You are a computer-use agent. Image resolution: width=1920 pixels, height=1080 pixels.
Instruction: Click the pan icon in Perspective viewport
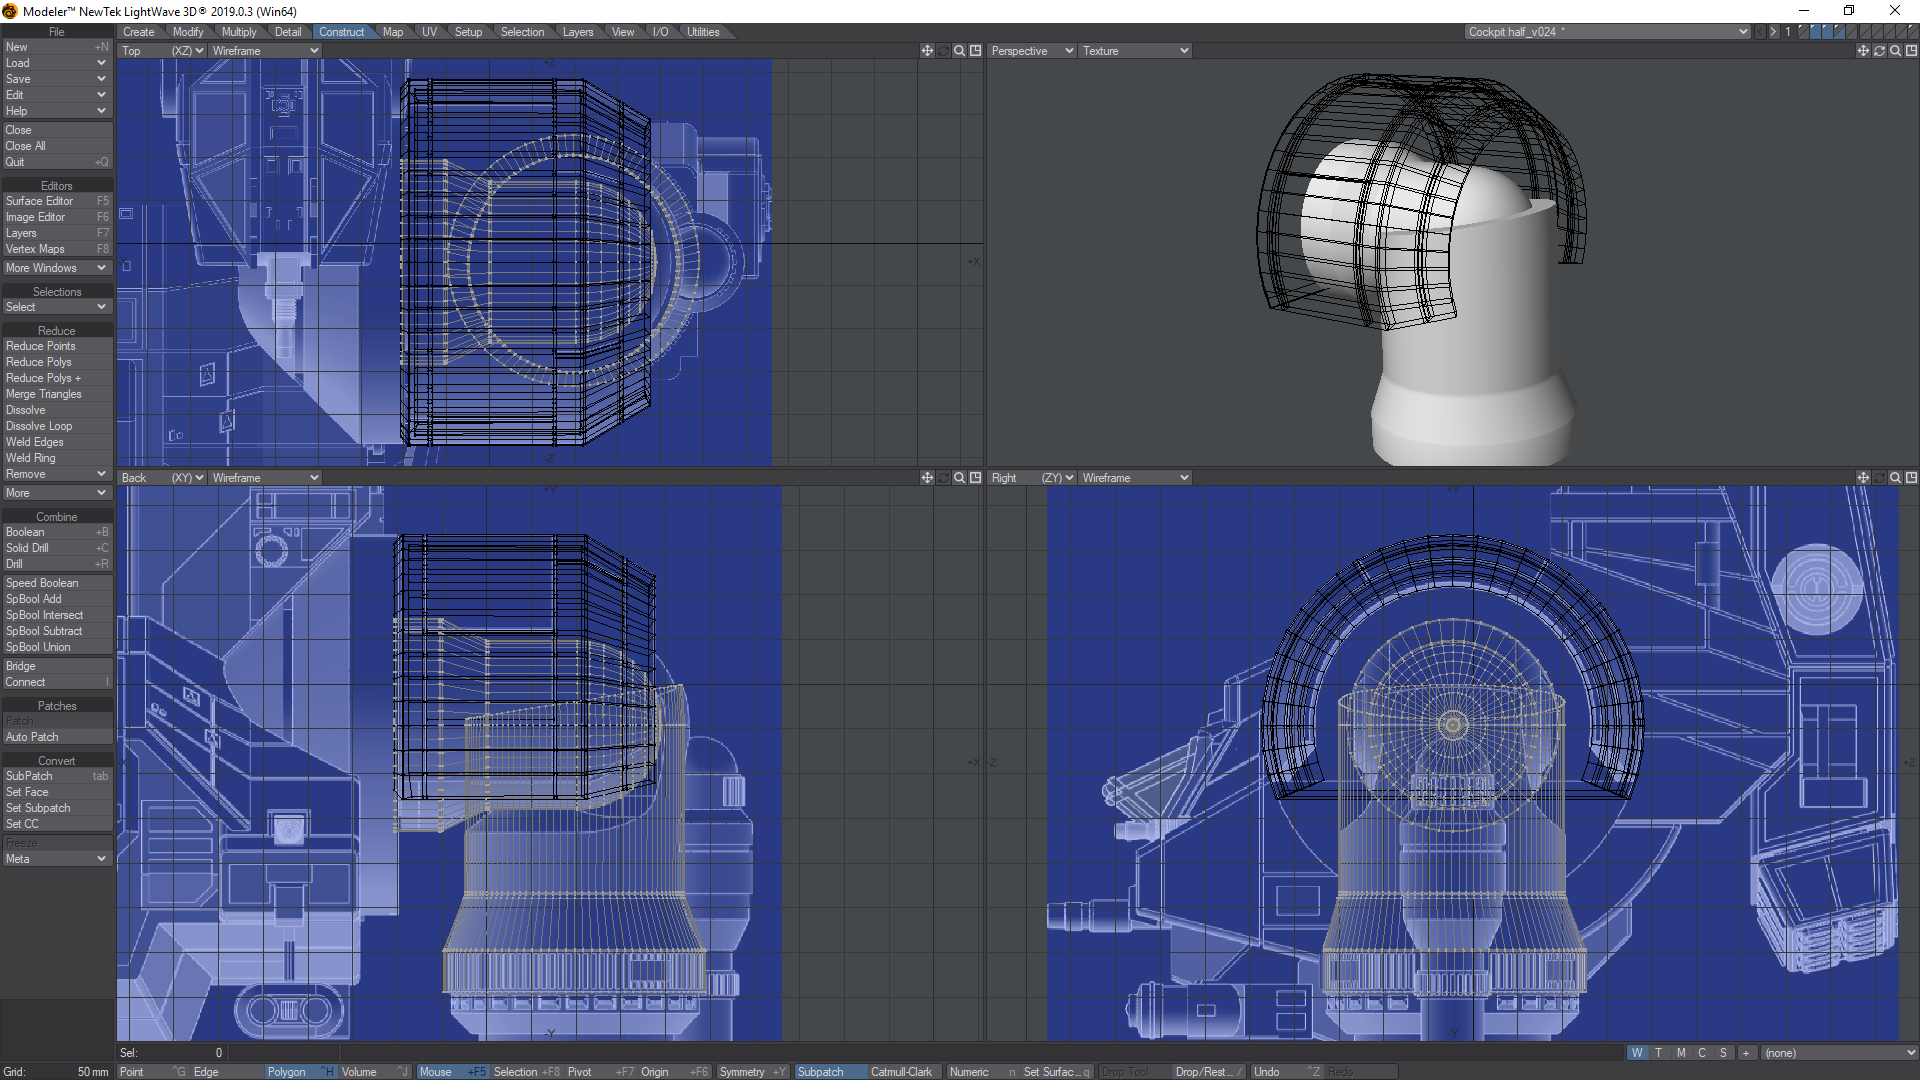(1863, 51)
